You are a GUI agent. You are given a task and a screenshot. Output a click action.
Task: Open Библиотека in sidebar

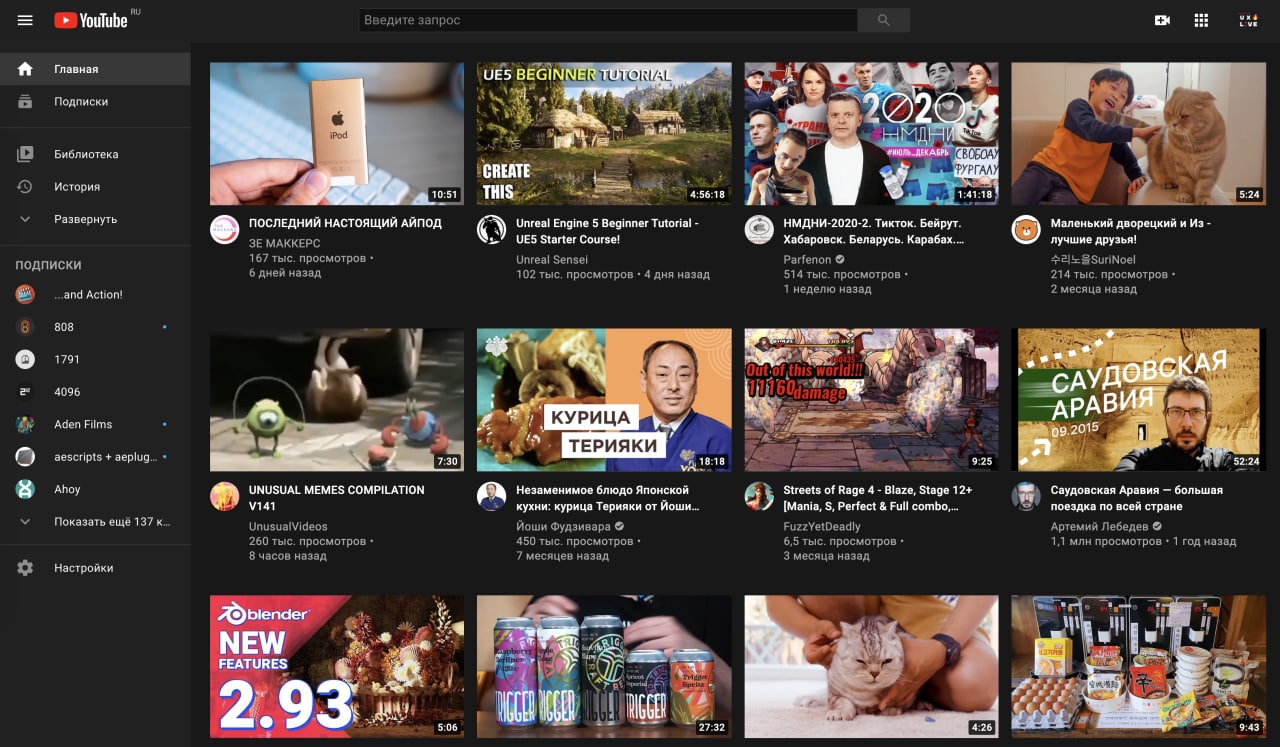95,154
